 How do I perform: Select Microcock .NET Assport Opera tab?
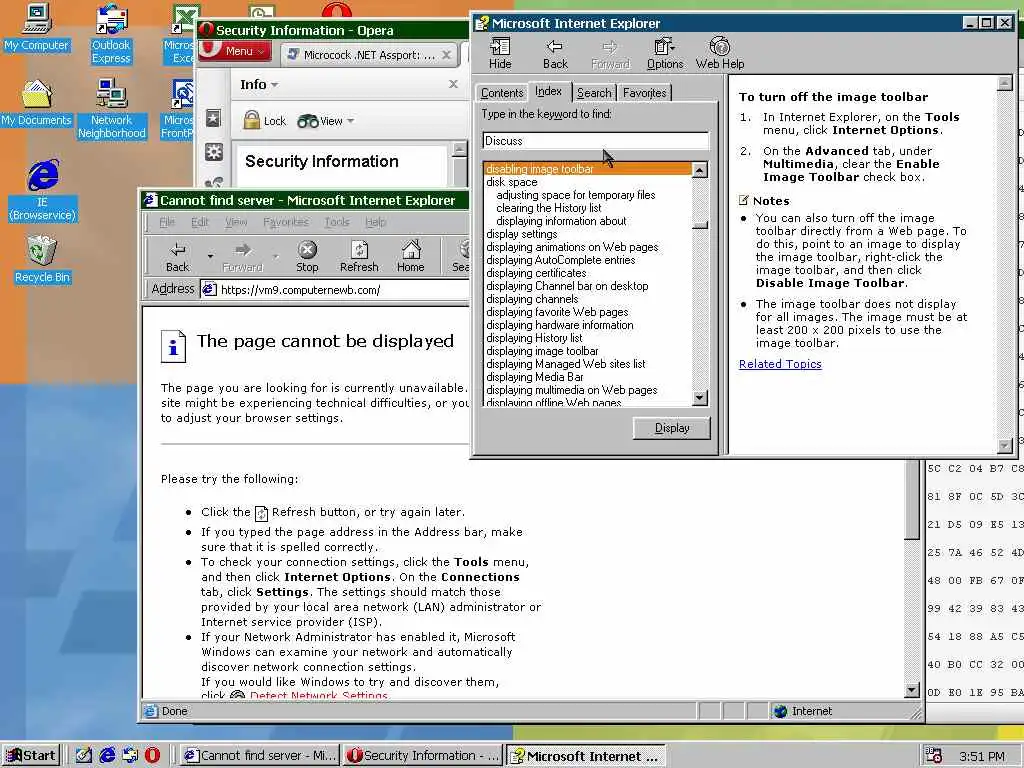[x=370, y=55]
